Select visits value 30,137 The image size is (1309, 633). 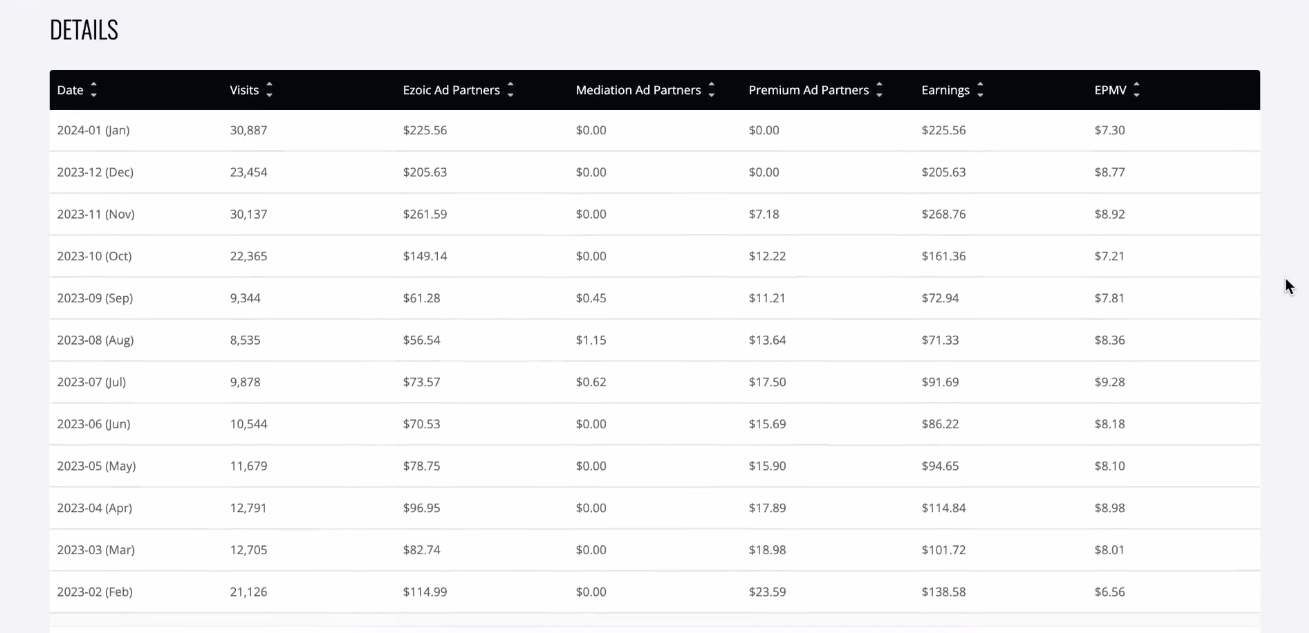[249, 214]
